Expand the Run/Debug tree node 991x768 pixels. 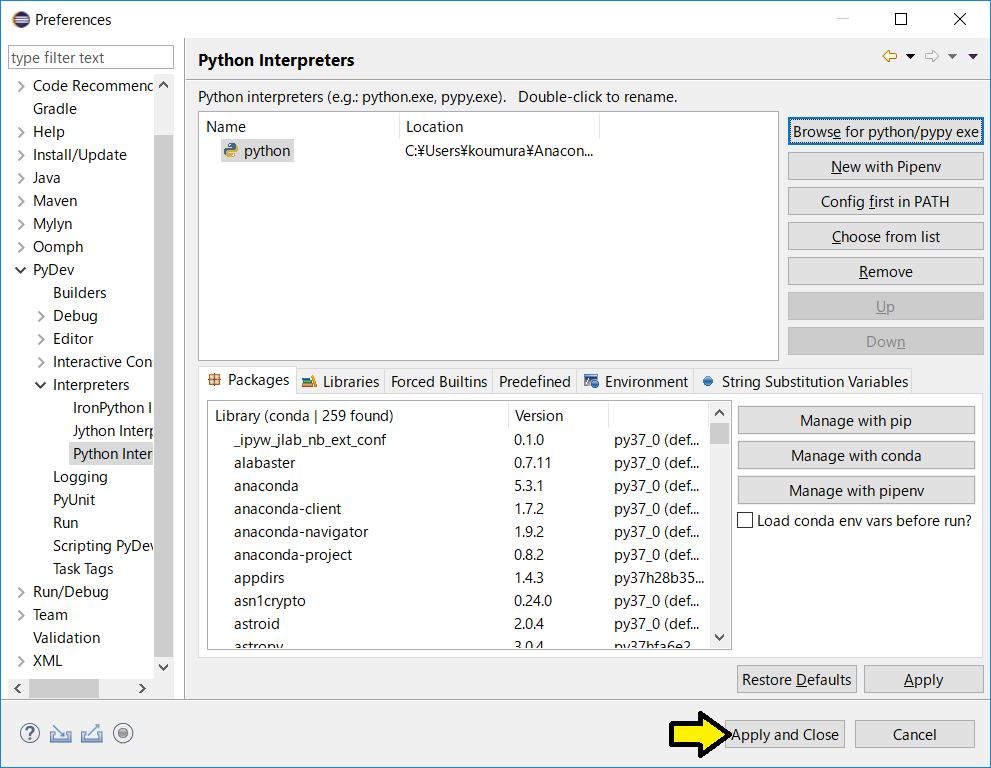21,592
